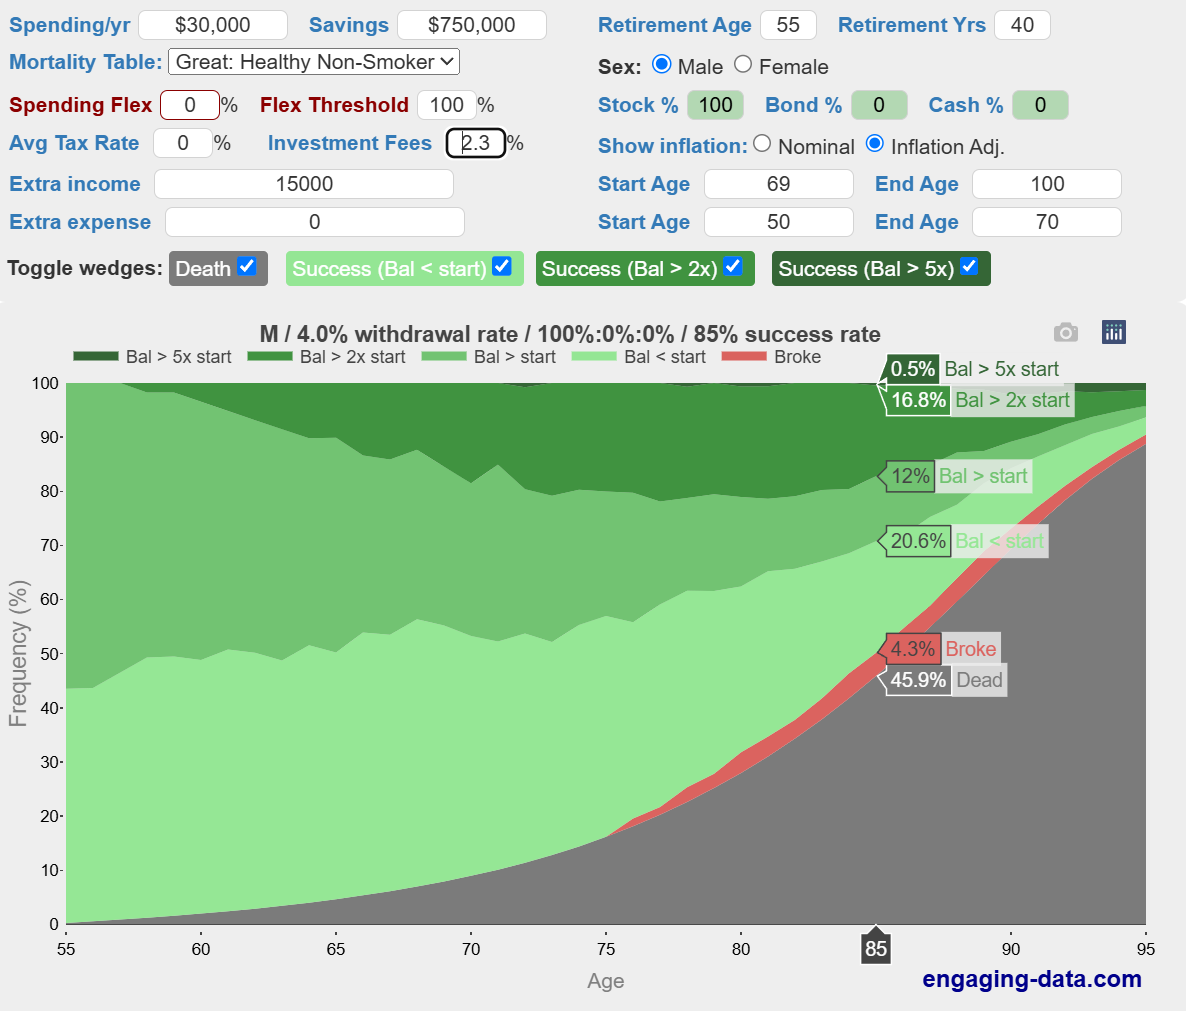This screenshot has height=1011, width=1186.
Task: Click the Savings amount field
Action: point(472,25)
